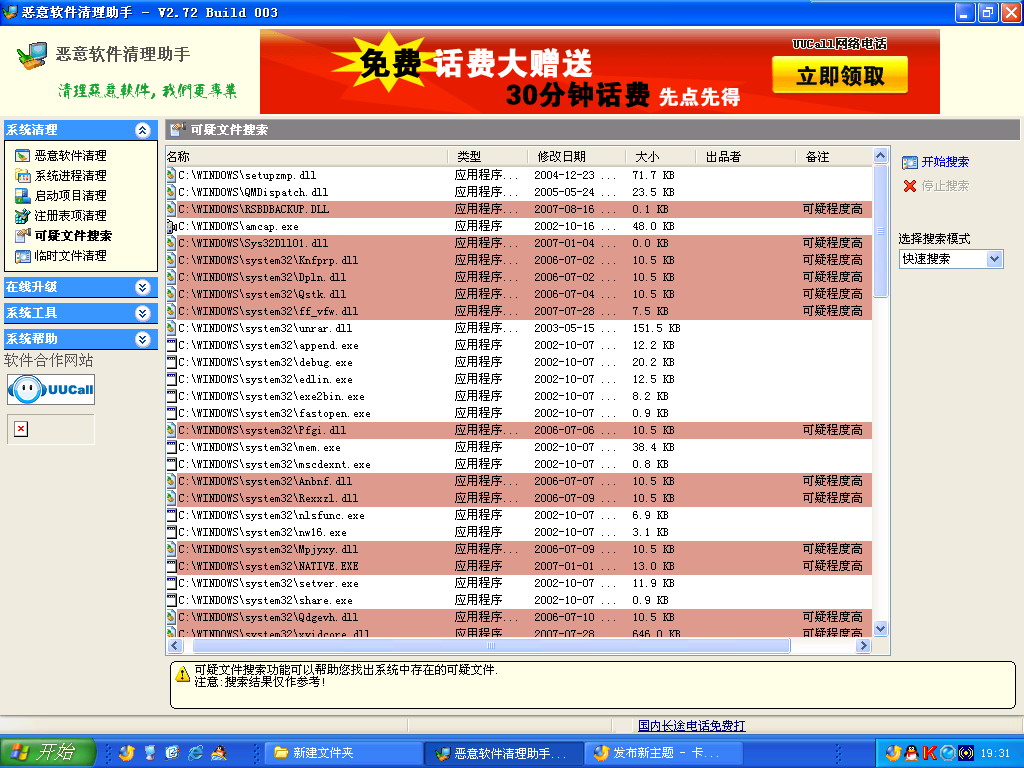Select row C:\WINDOWS\RSBDBACKUP.DLL

519,209
